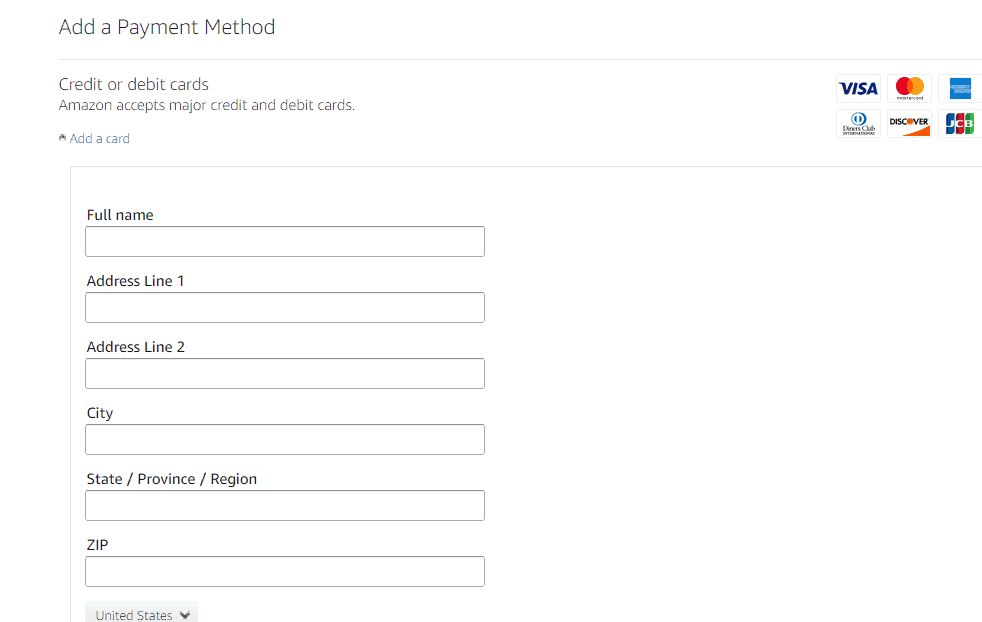This screenshot has width=982, height=622.
Task: Click inside the City text box
Action: pos(285,440)
